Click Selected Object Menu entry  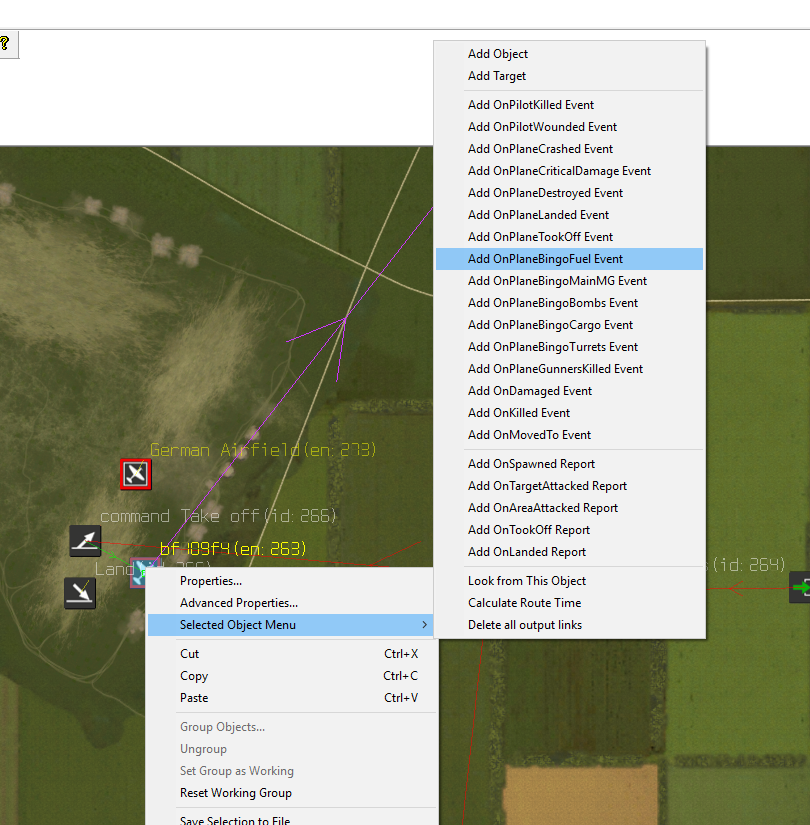click(291, 625)
